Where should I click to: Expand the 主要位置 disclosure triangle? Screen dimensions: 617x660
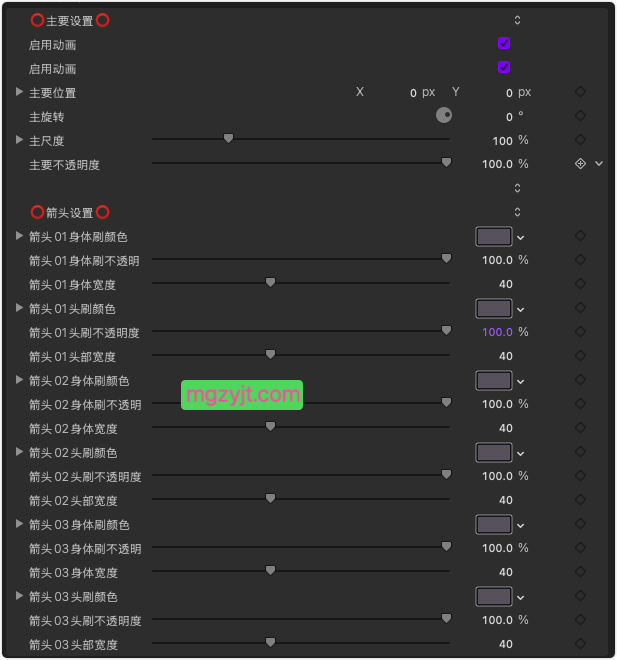pos(19,92)
